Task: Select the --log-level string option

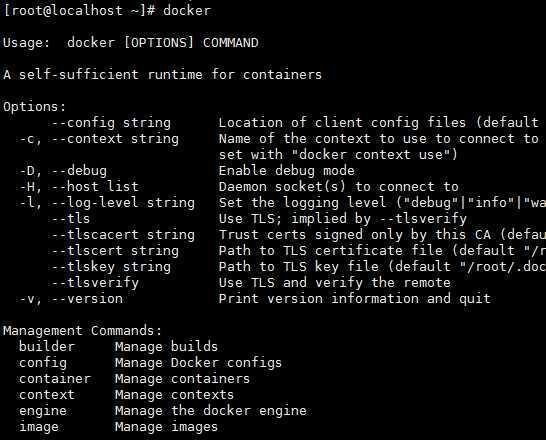Action: click(x=123, y=203)
